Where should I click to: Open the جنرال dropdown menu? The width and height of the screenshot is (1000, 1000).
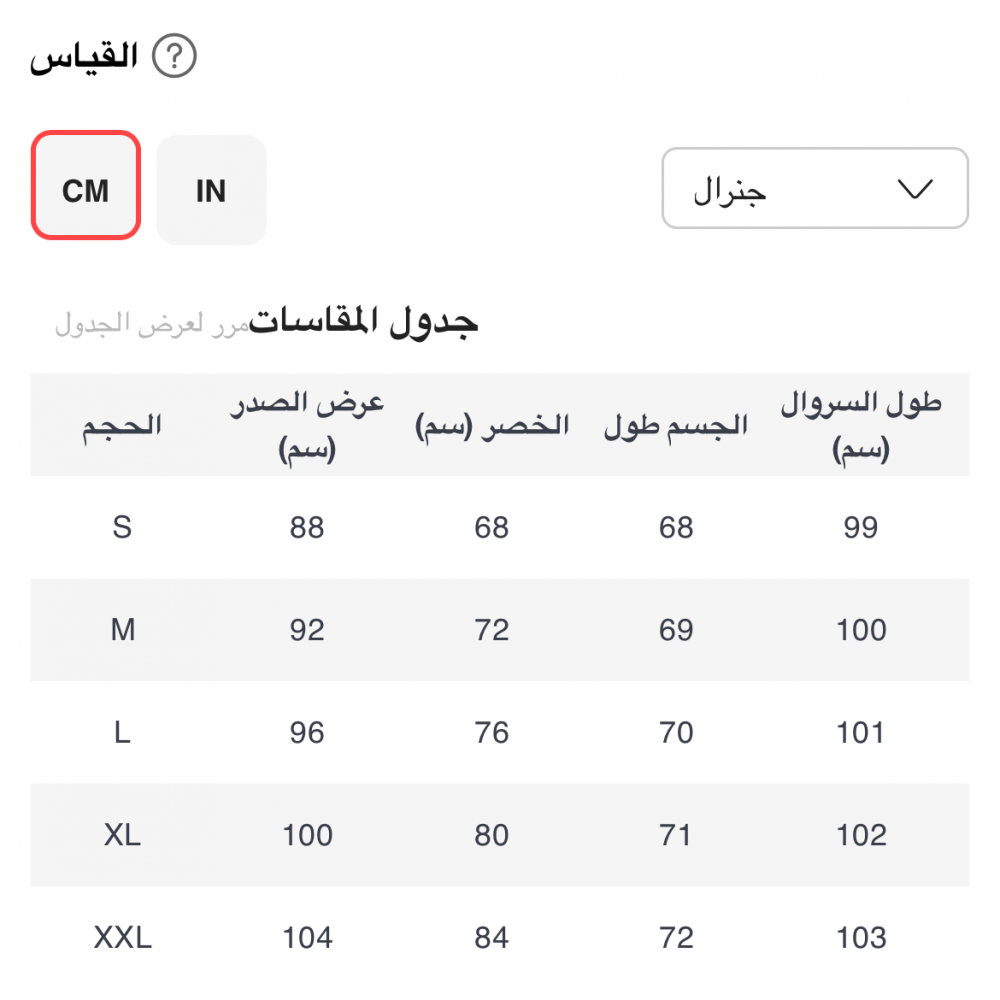coord(814,189)
